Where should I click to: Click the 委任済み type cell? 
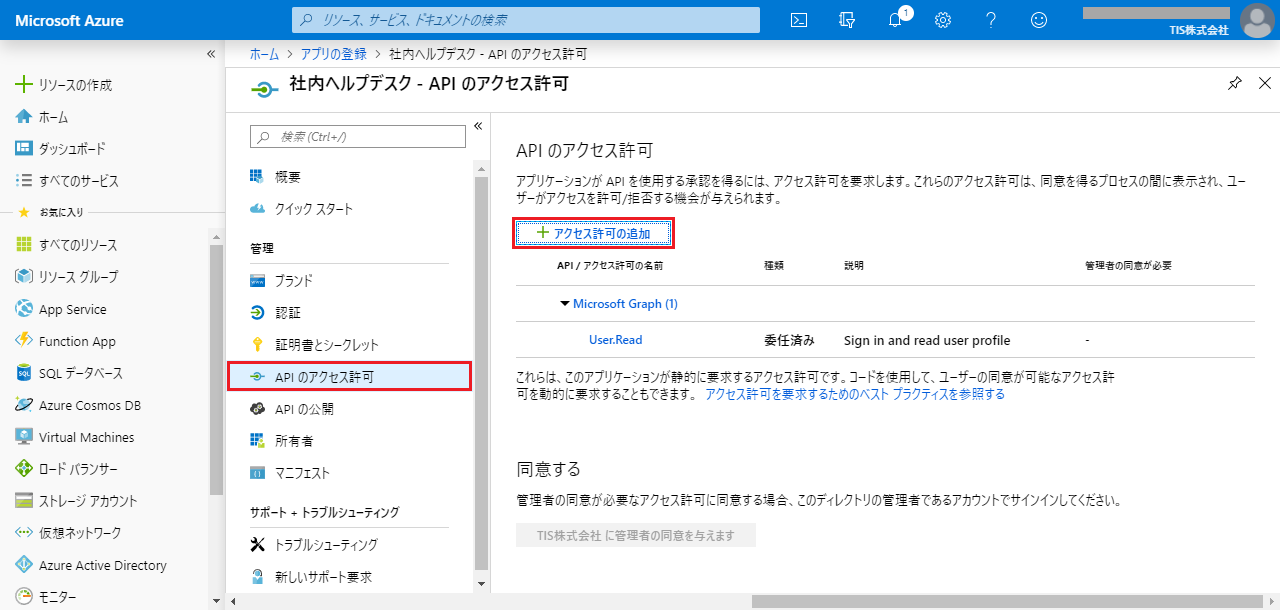(x=789, y=340)
